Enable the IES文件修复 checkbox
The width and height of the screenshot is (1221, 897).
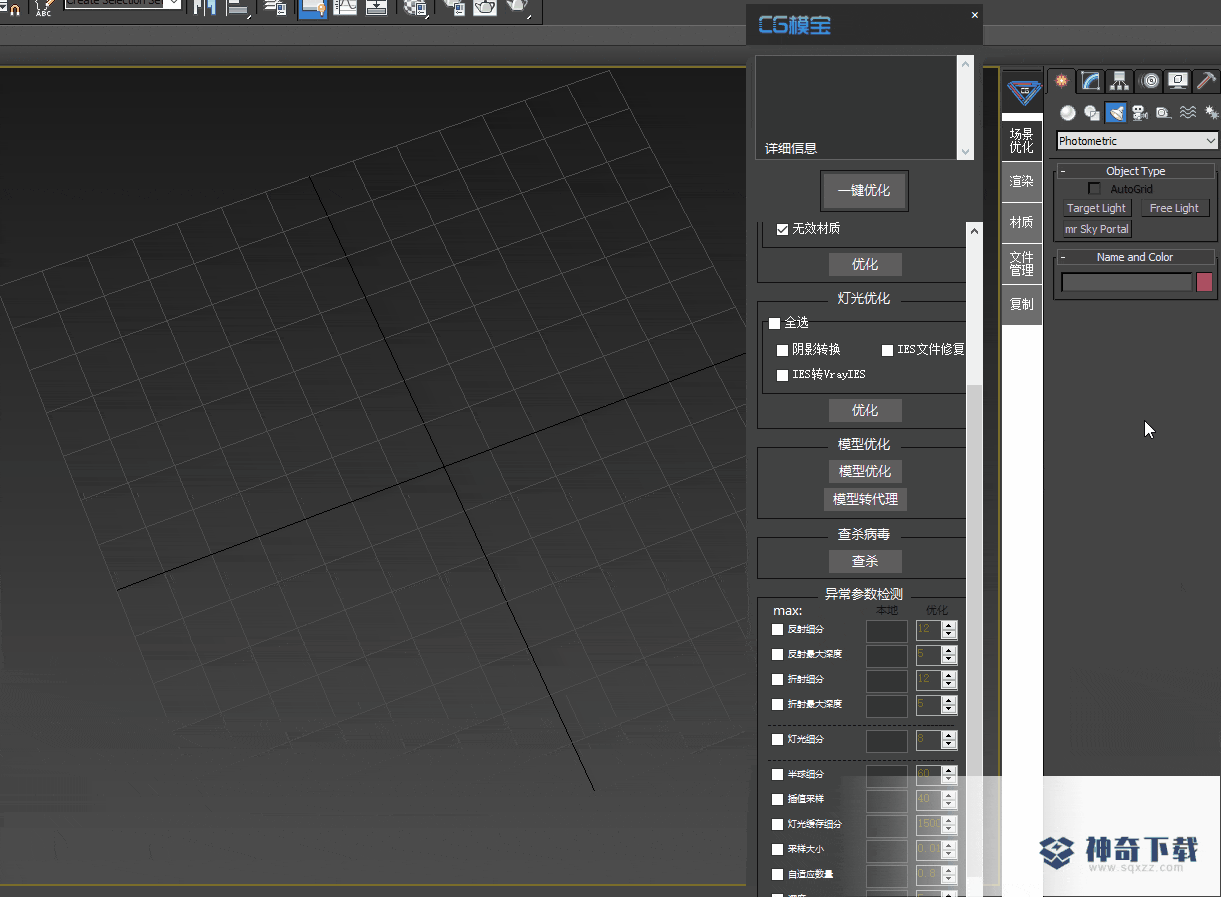click(887, 350)
